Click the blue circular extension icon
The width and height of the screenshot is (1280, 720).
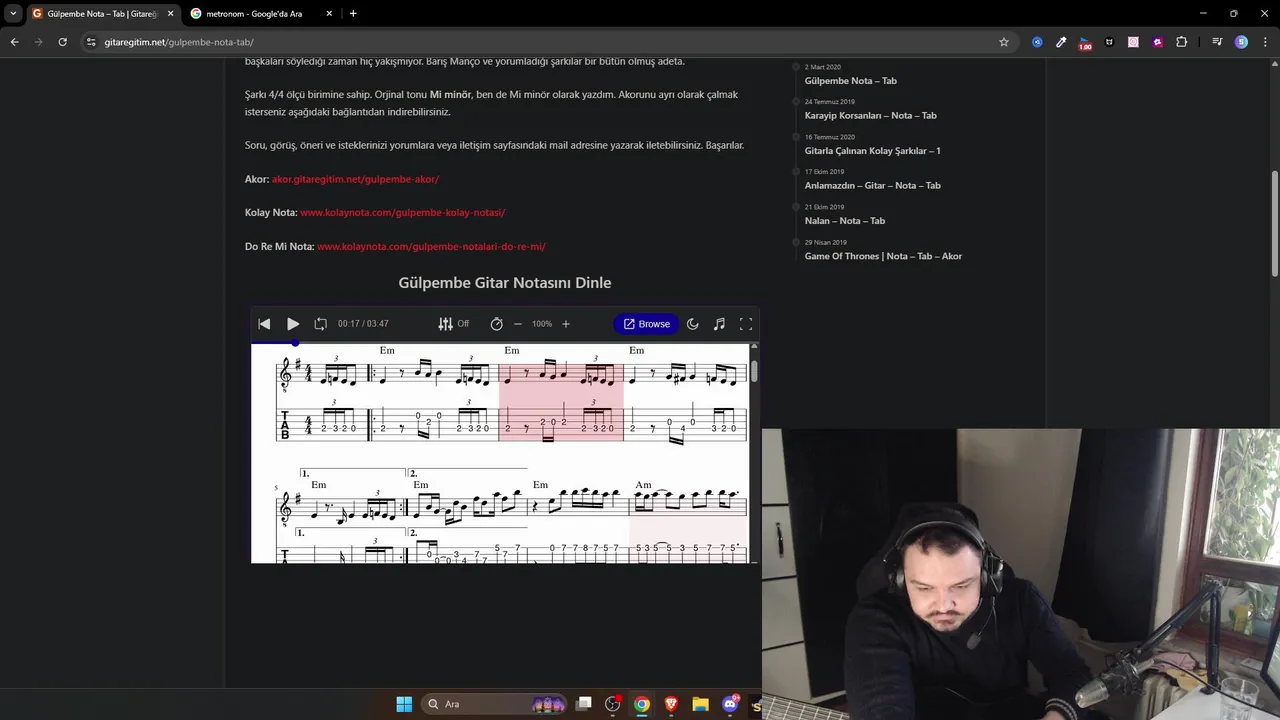click(1037, 42)
